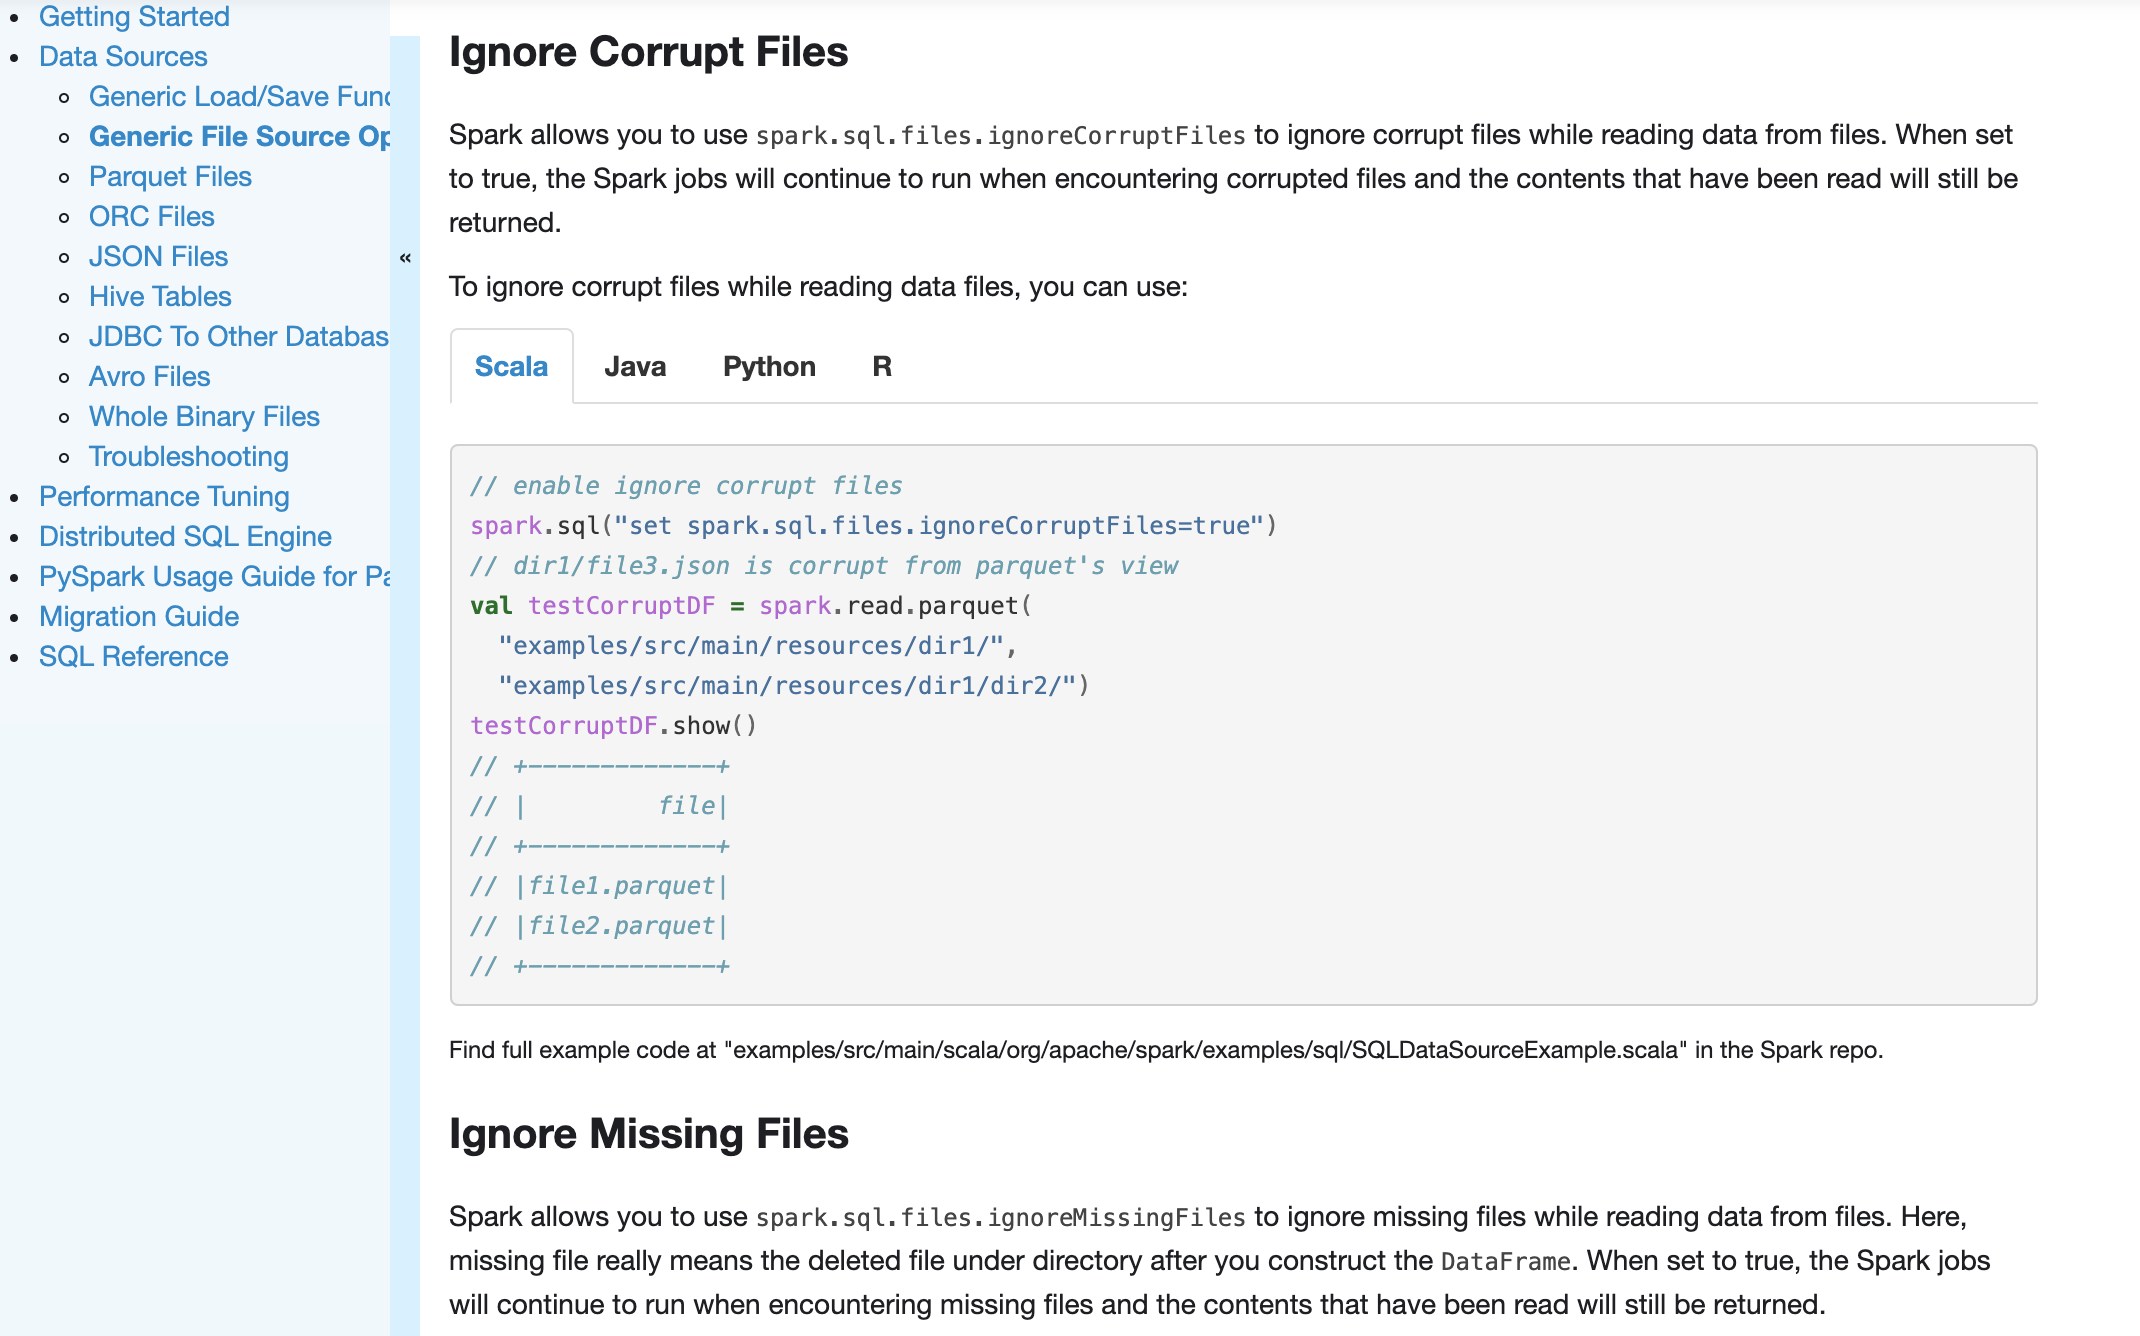Open the Avro Files link
This screenshot has width=2140, height=1336.
tap(149, 377)
